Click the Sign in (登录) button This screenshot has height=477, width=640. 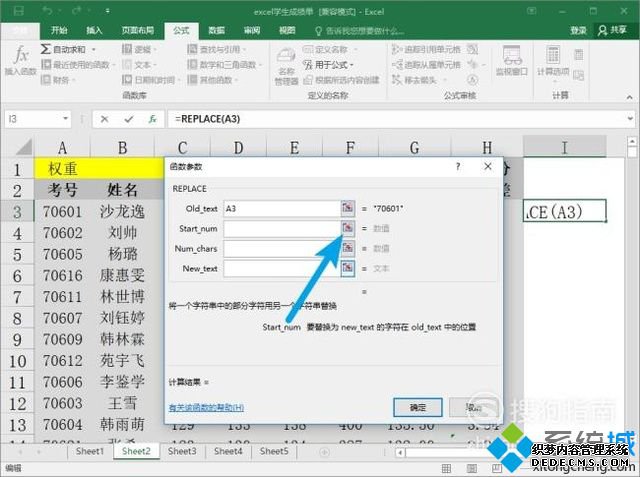click(x=578, y=30)
